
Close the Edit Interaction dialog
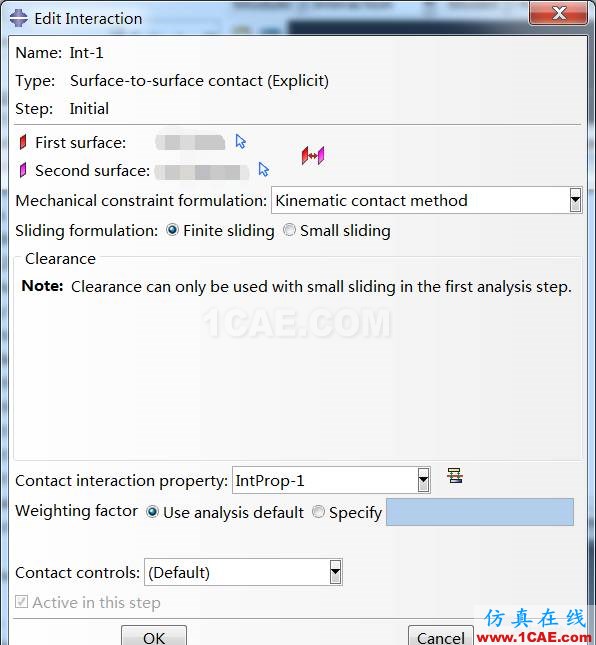tap(558, 14)
